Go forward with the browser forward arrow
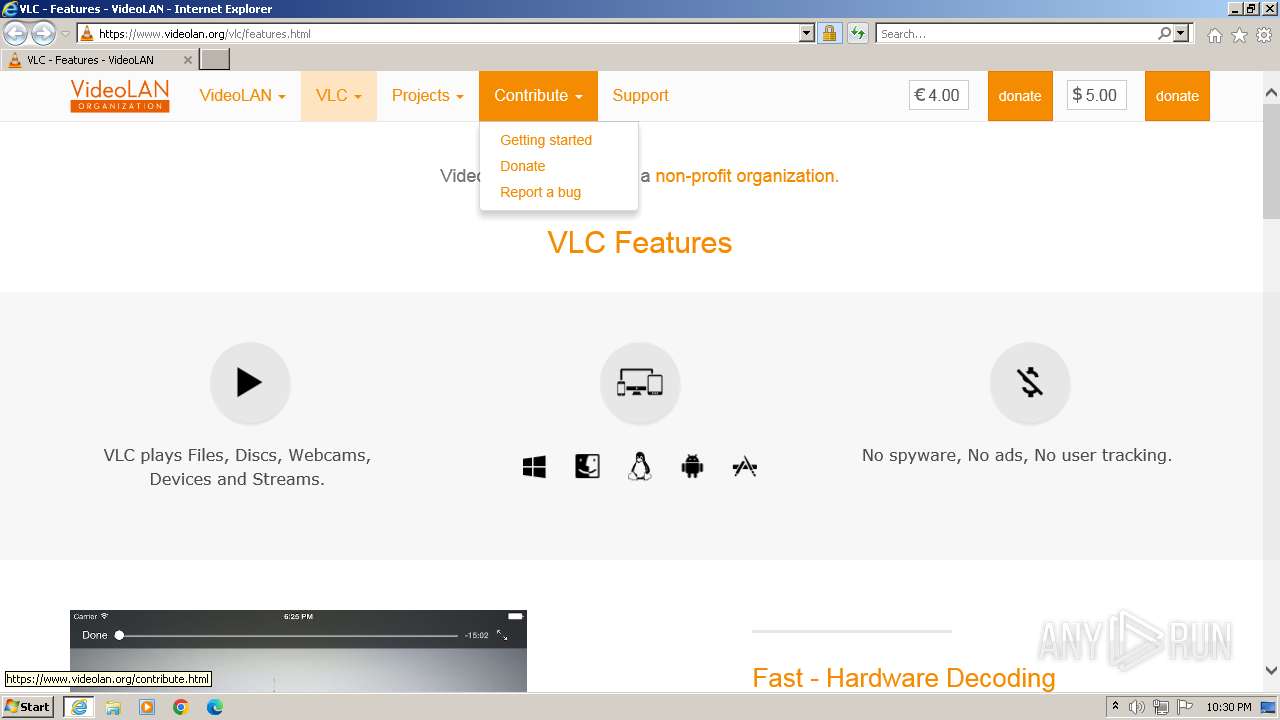 tap(43, 34)
